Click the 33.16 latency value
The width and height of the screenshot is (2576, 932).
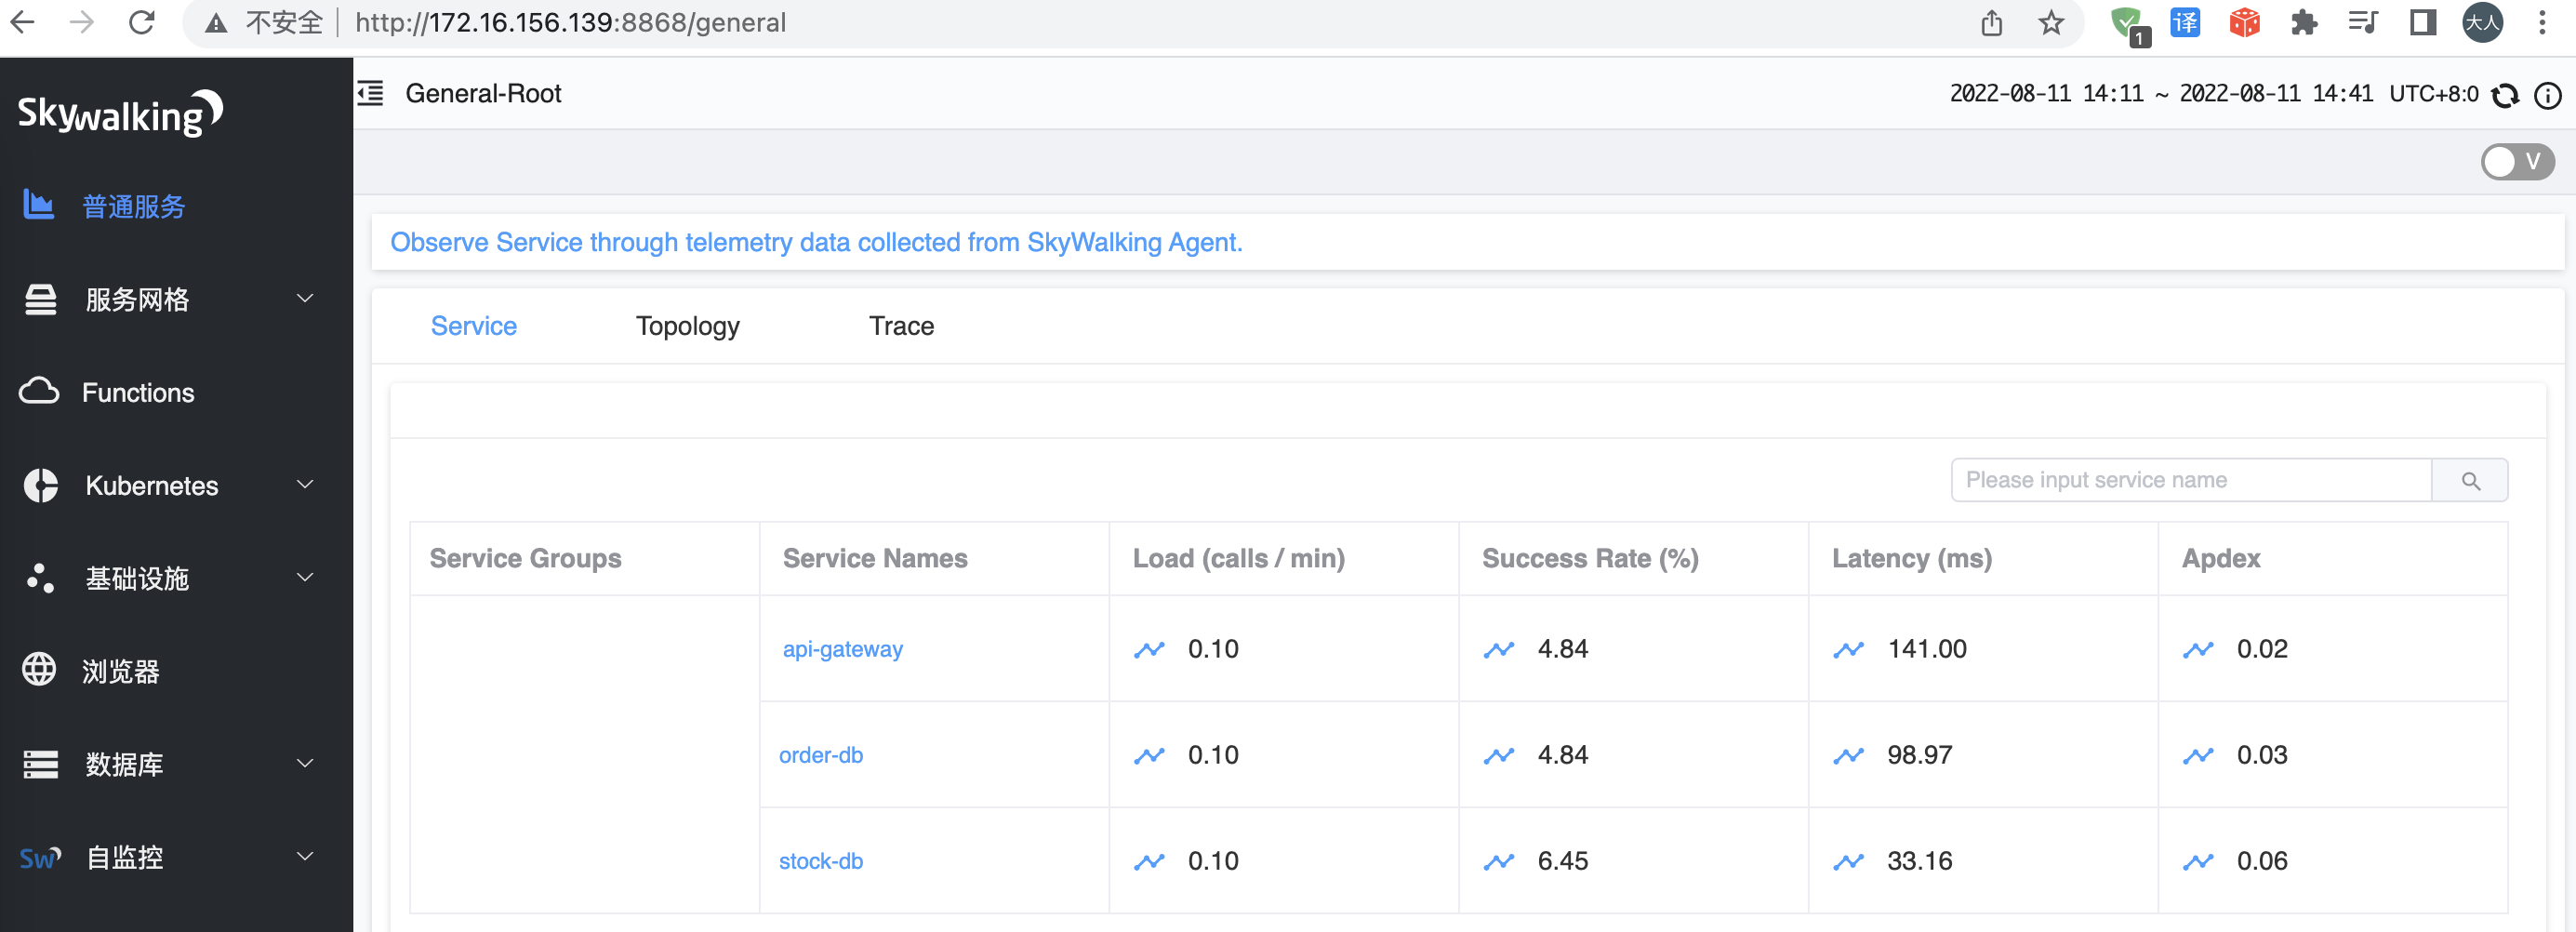pyautogui.click(x=1919, y=861)
